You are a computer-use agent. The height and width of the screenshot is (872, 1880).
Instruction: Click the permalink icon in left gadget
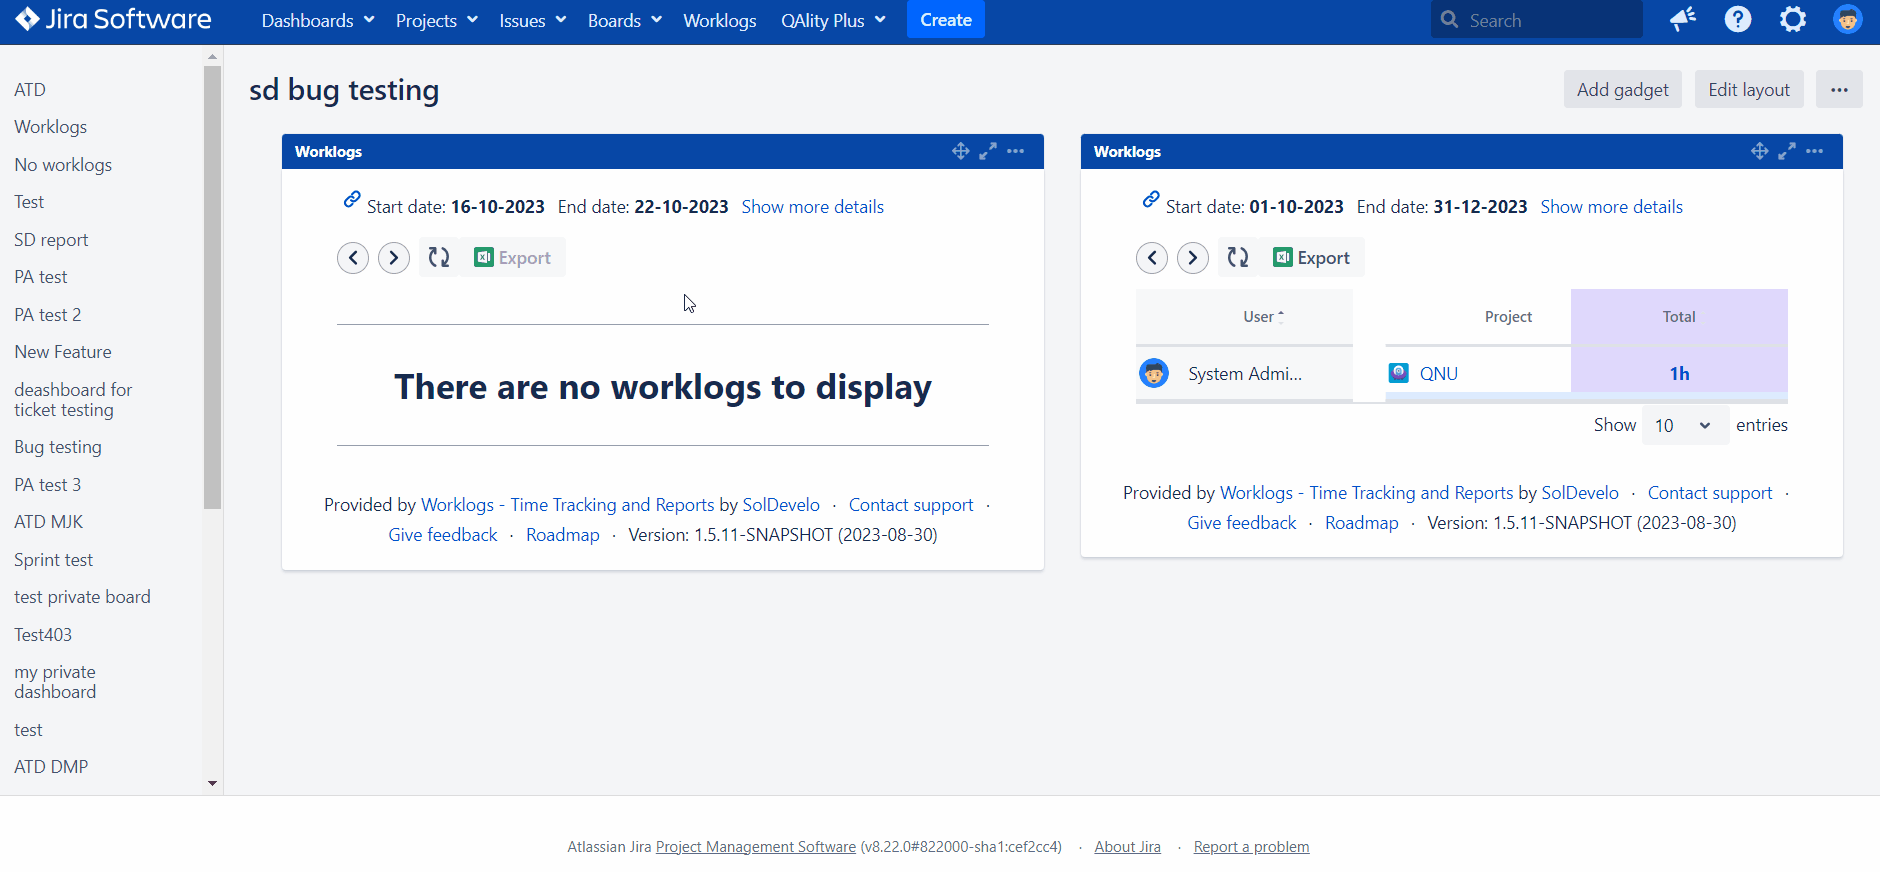[x=352, y=199]
